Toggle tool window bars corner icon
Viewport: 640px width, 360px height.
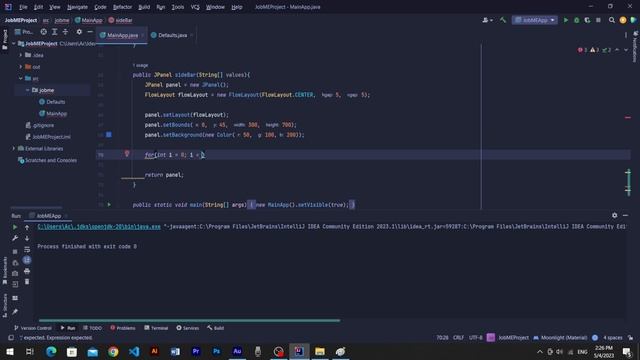pyautogui.click(x=11, y=338)
